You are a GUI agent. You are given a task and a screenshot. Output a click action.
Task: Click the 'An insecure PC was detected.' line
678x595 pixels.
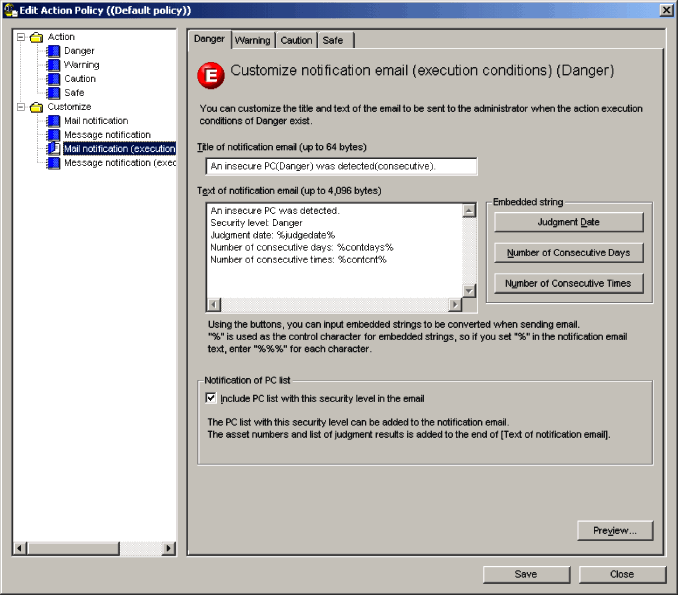tap(275, 211)
